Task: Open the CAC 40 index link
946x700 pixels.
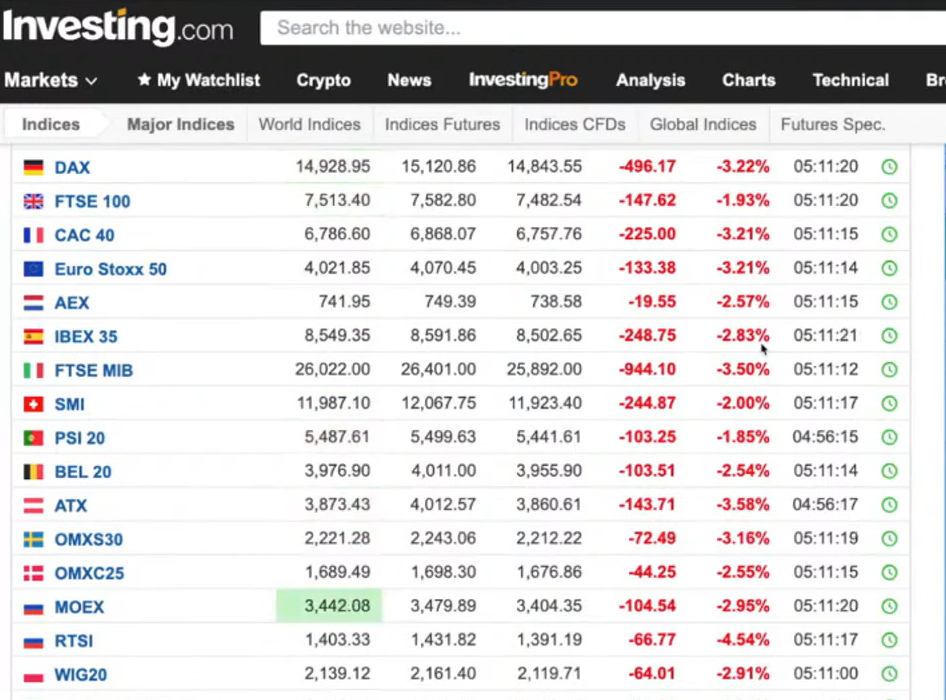Action: (x=84, y=235)
